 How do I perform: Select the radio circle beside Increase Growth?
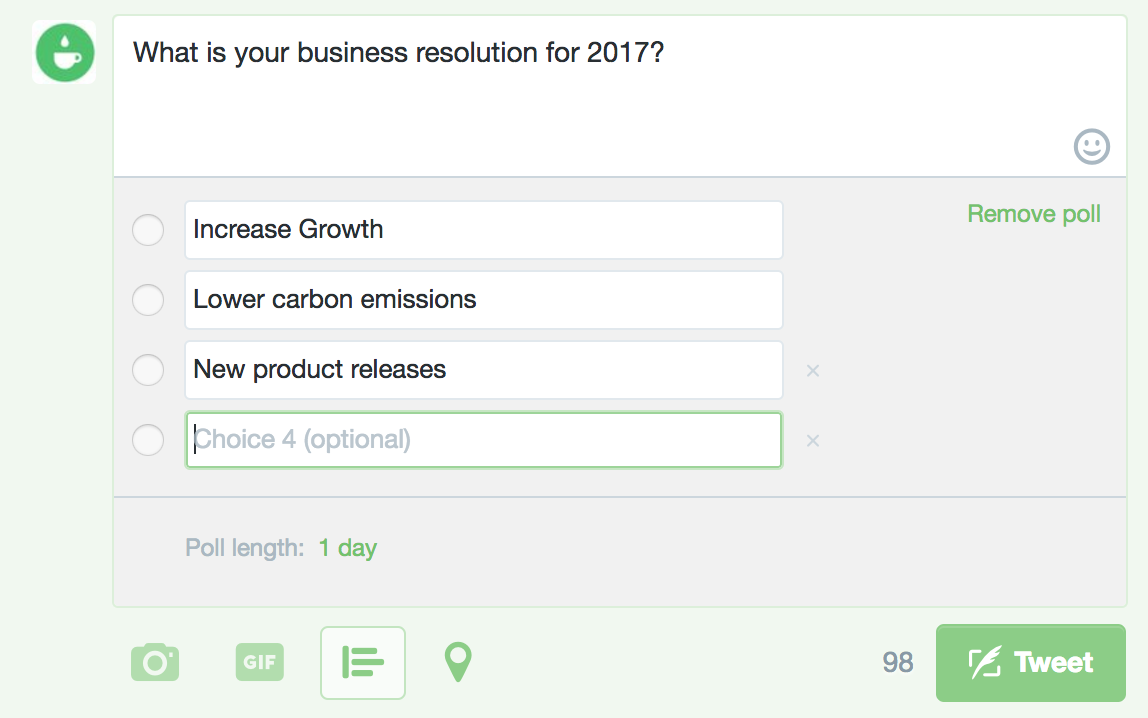(x=148, y=230)
